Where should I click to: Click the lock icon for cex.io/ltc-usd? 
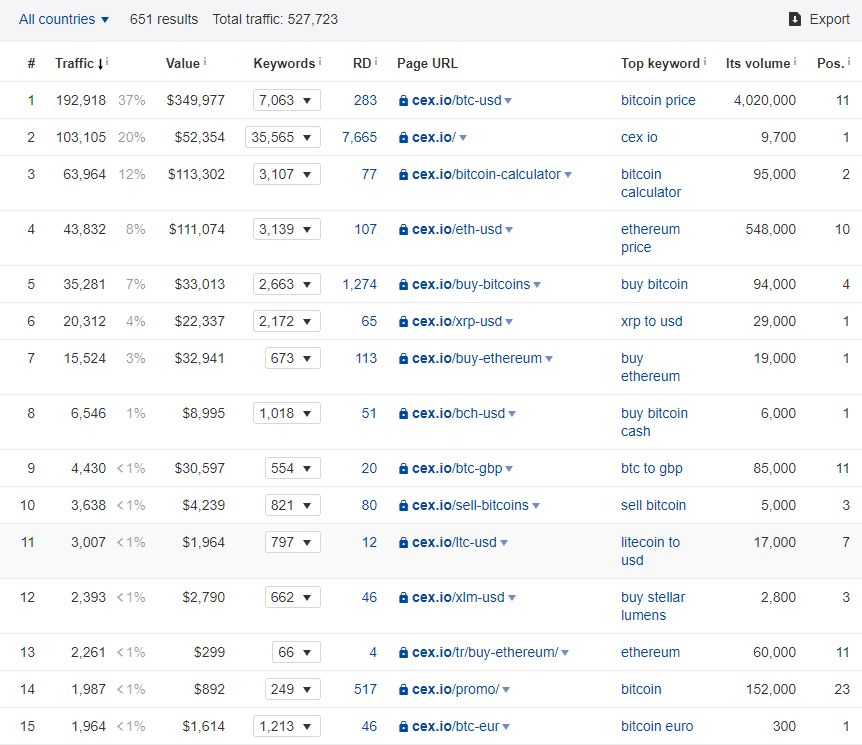(x=404, y=543)
